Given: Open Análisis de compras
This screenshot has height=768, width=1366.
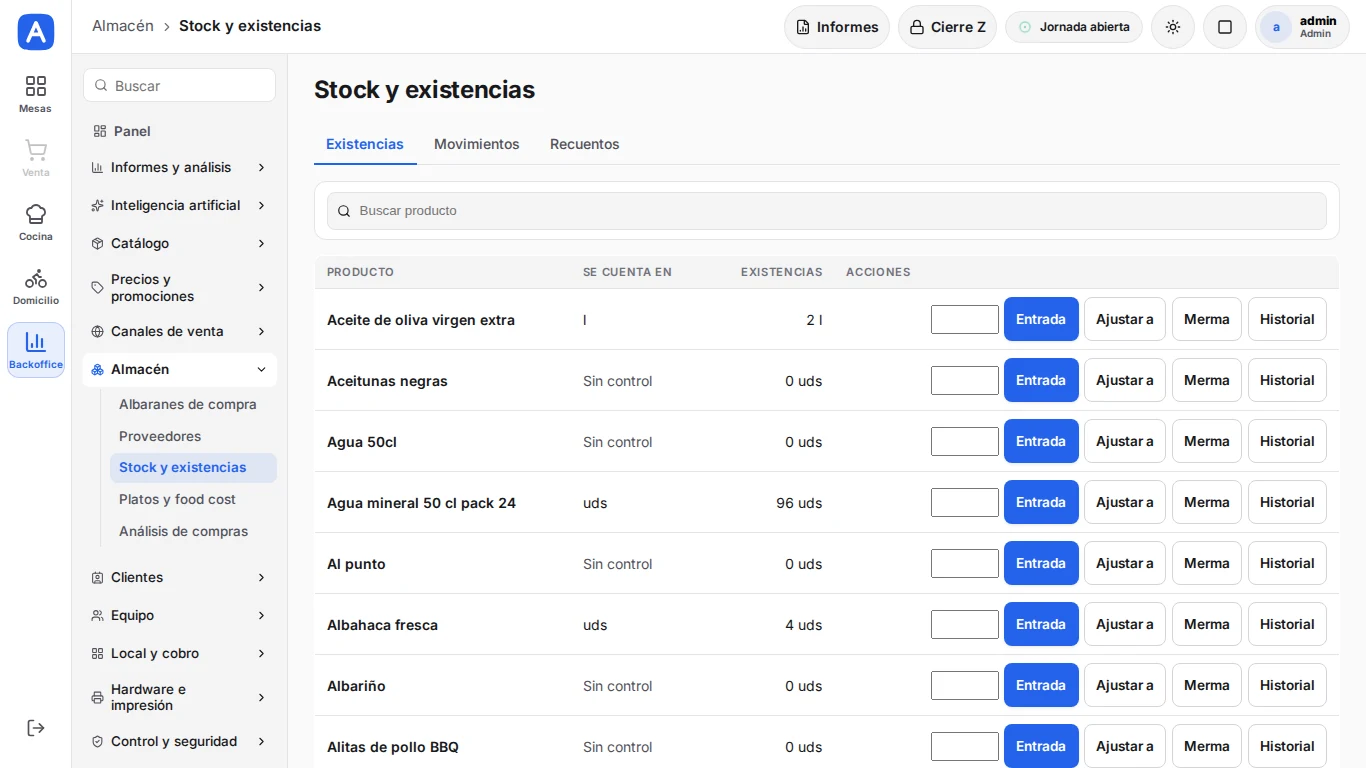Looking at the screenshot, I should tap(193, 531).
